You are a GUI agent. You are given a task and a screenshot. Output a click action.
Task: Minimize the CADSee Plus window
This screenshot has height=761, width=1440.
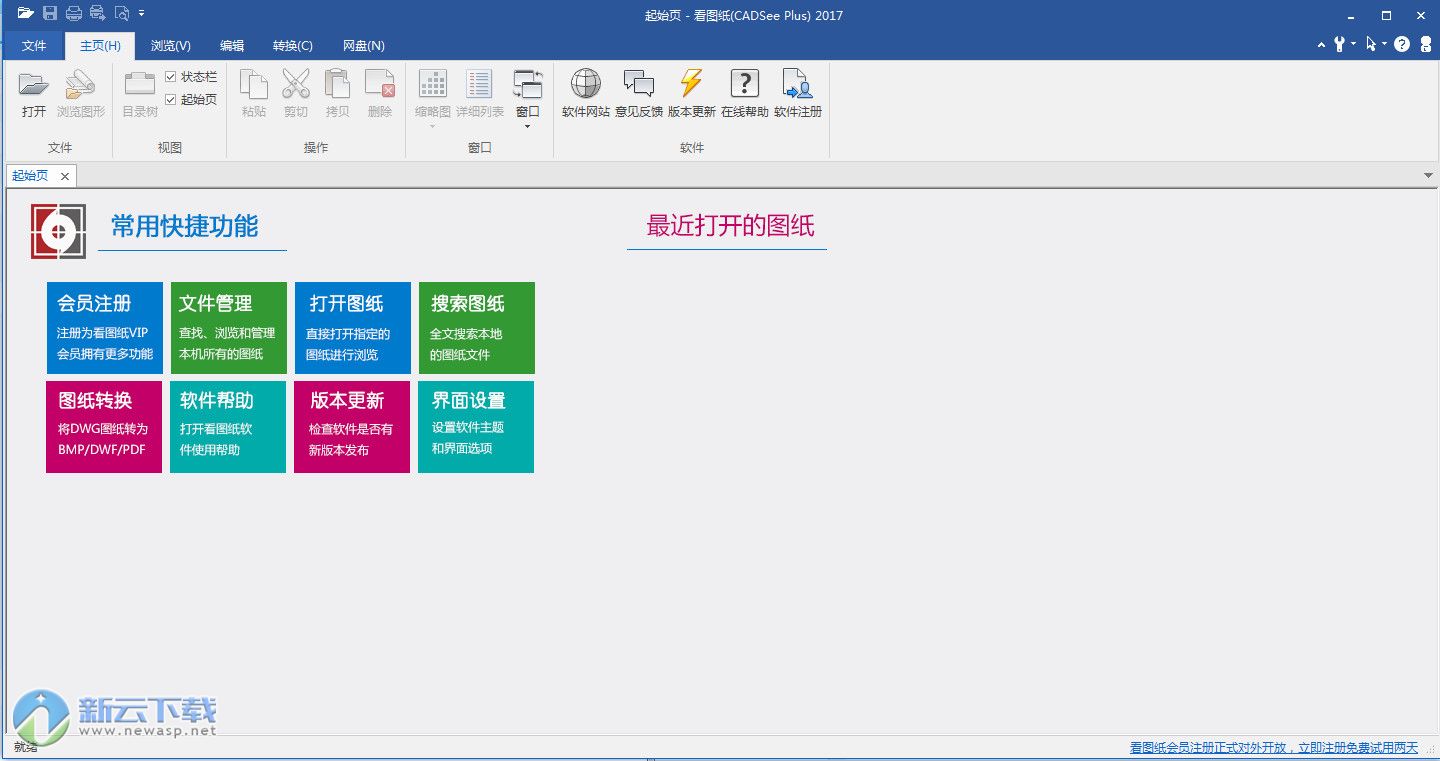pyautogui.click(x=1351, y=15)
